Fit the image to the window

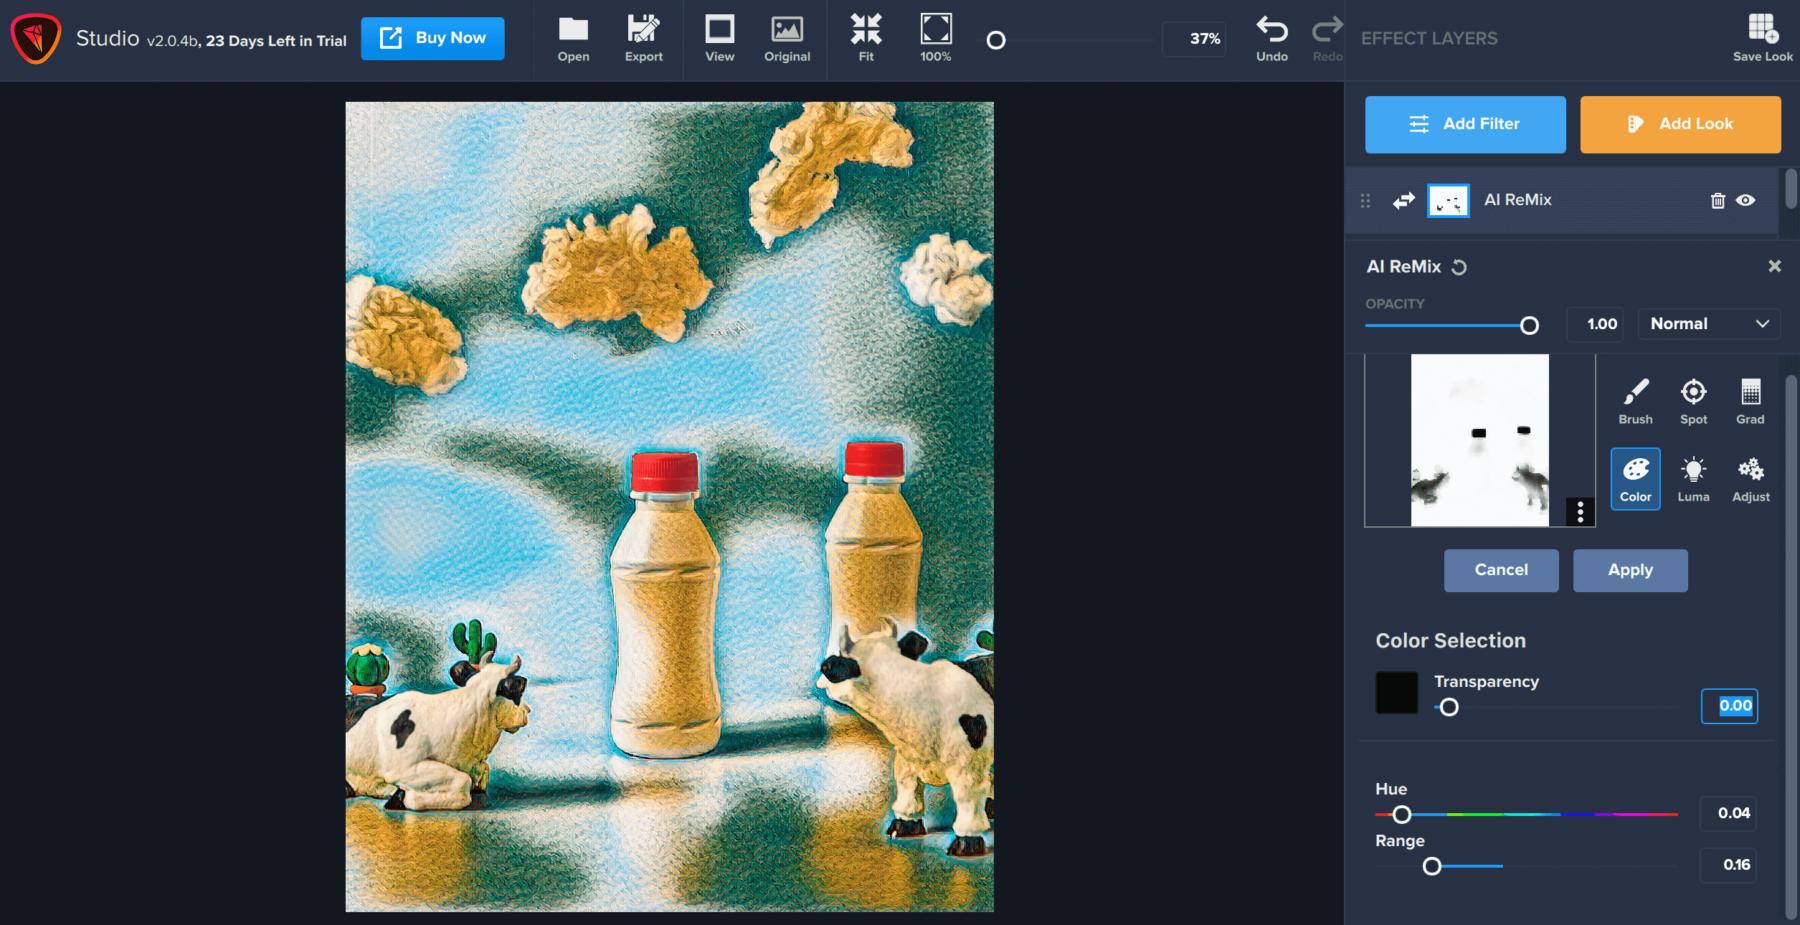[866, 39]
